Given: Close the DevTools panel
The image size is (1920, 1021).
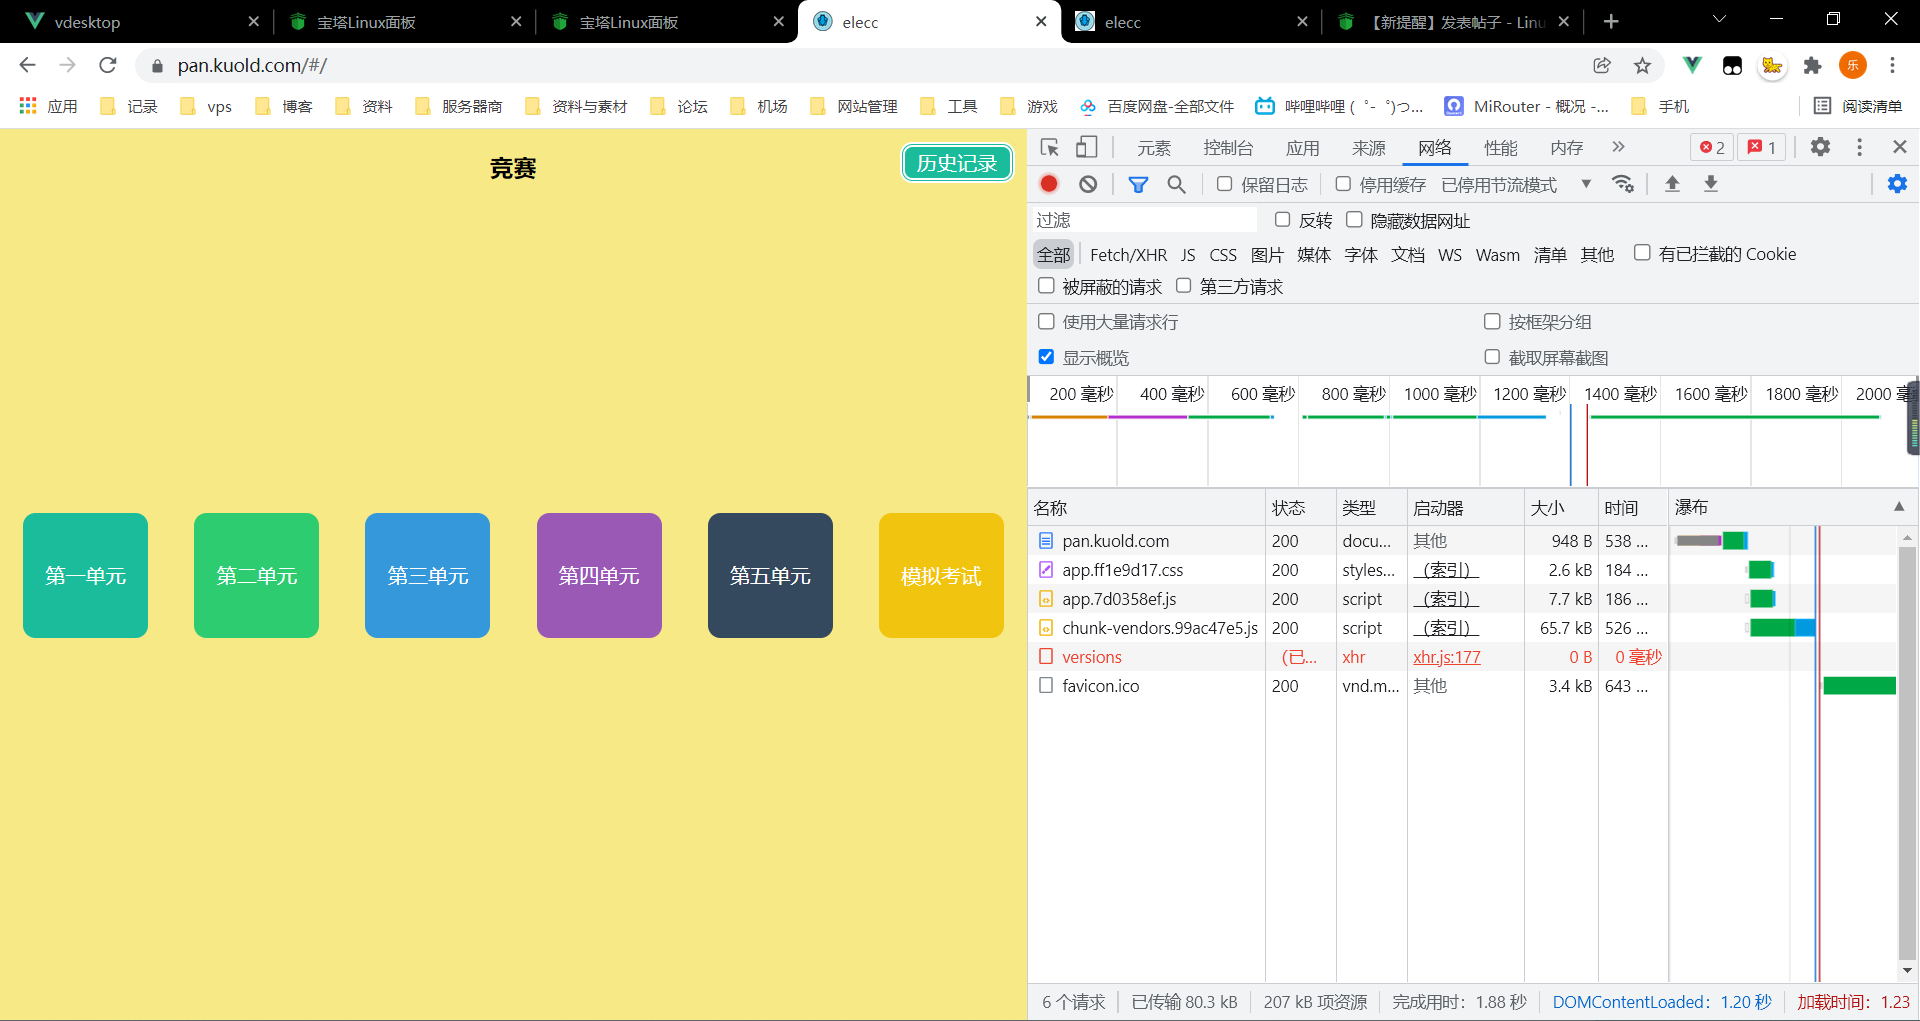Looking at the screenshot, I should (x=1900, y=147).
